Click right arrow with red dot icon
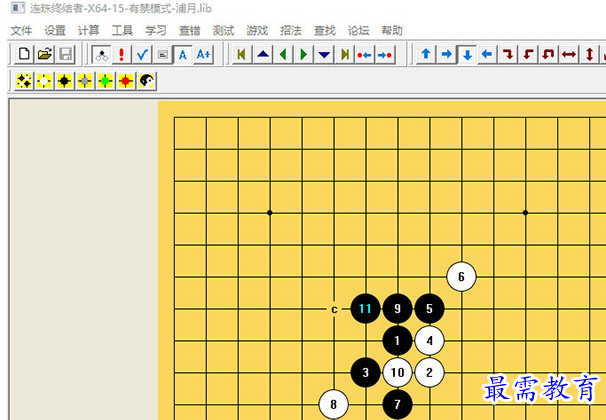This screenshot has width=606, height=420. [385, 54]
